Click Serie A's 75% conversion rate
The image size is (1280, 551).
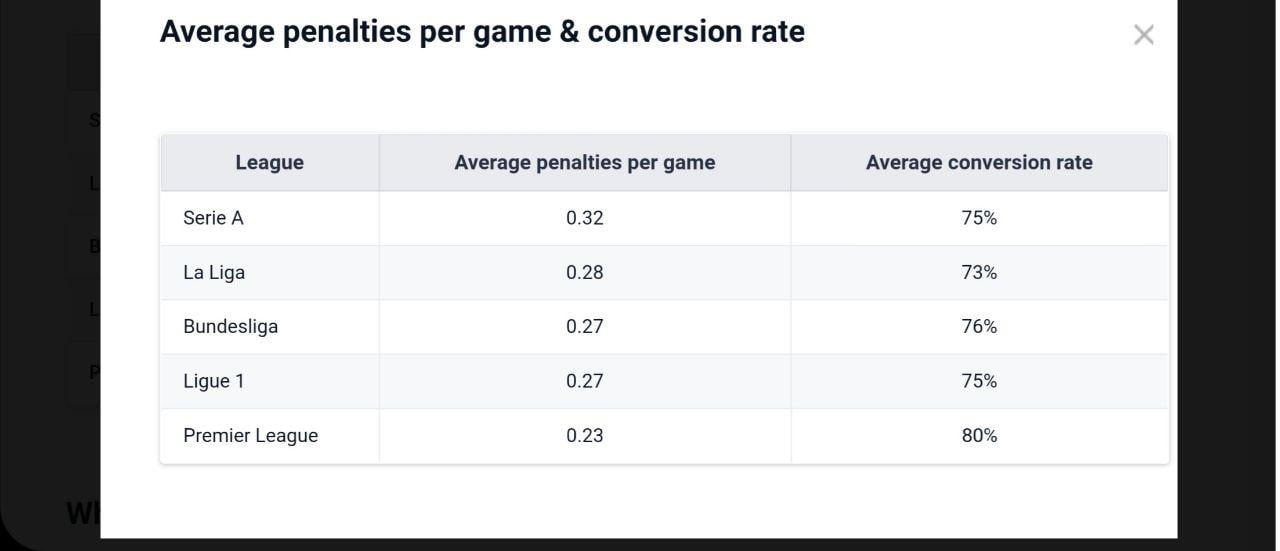point(979,218)
